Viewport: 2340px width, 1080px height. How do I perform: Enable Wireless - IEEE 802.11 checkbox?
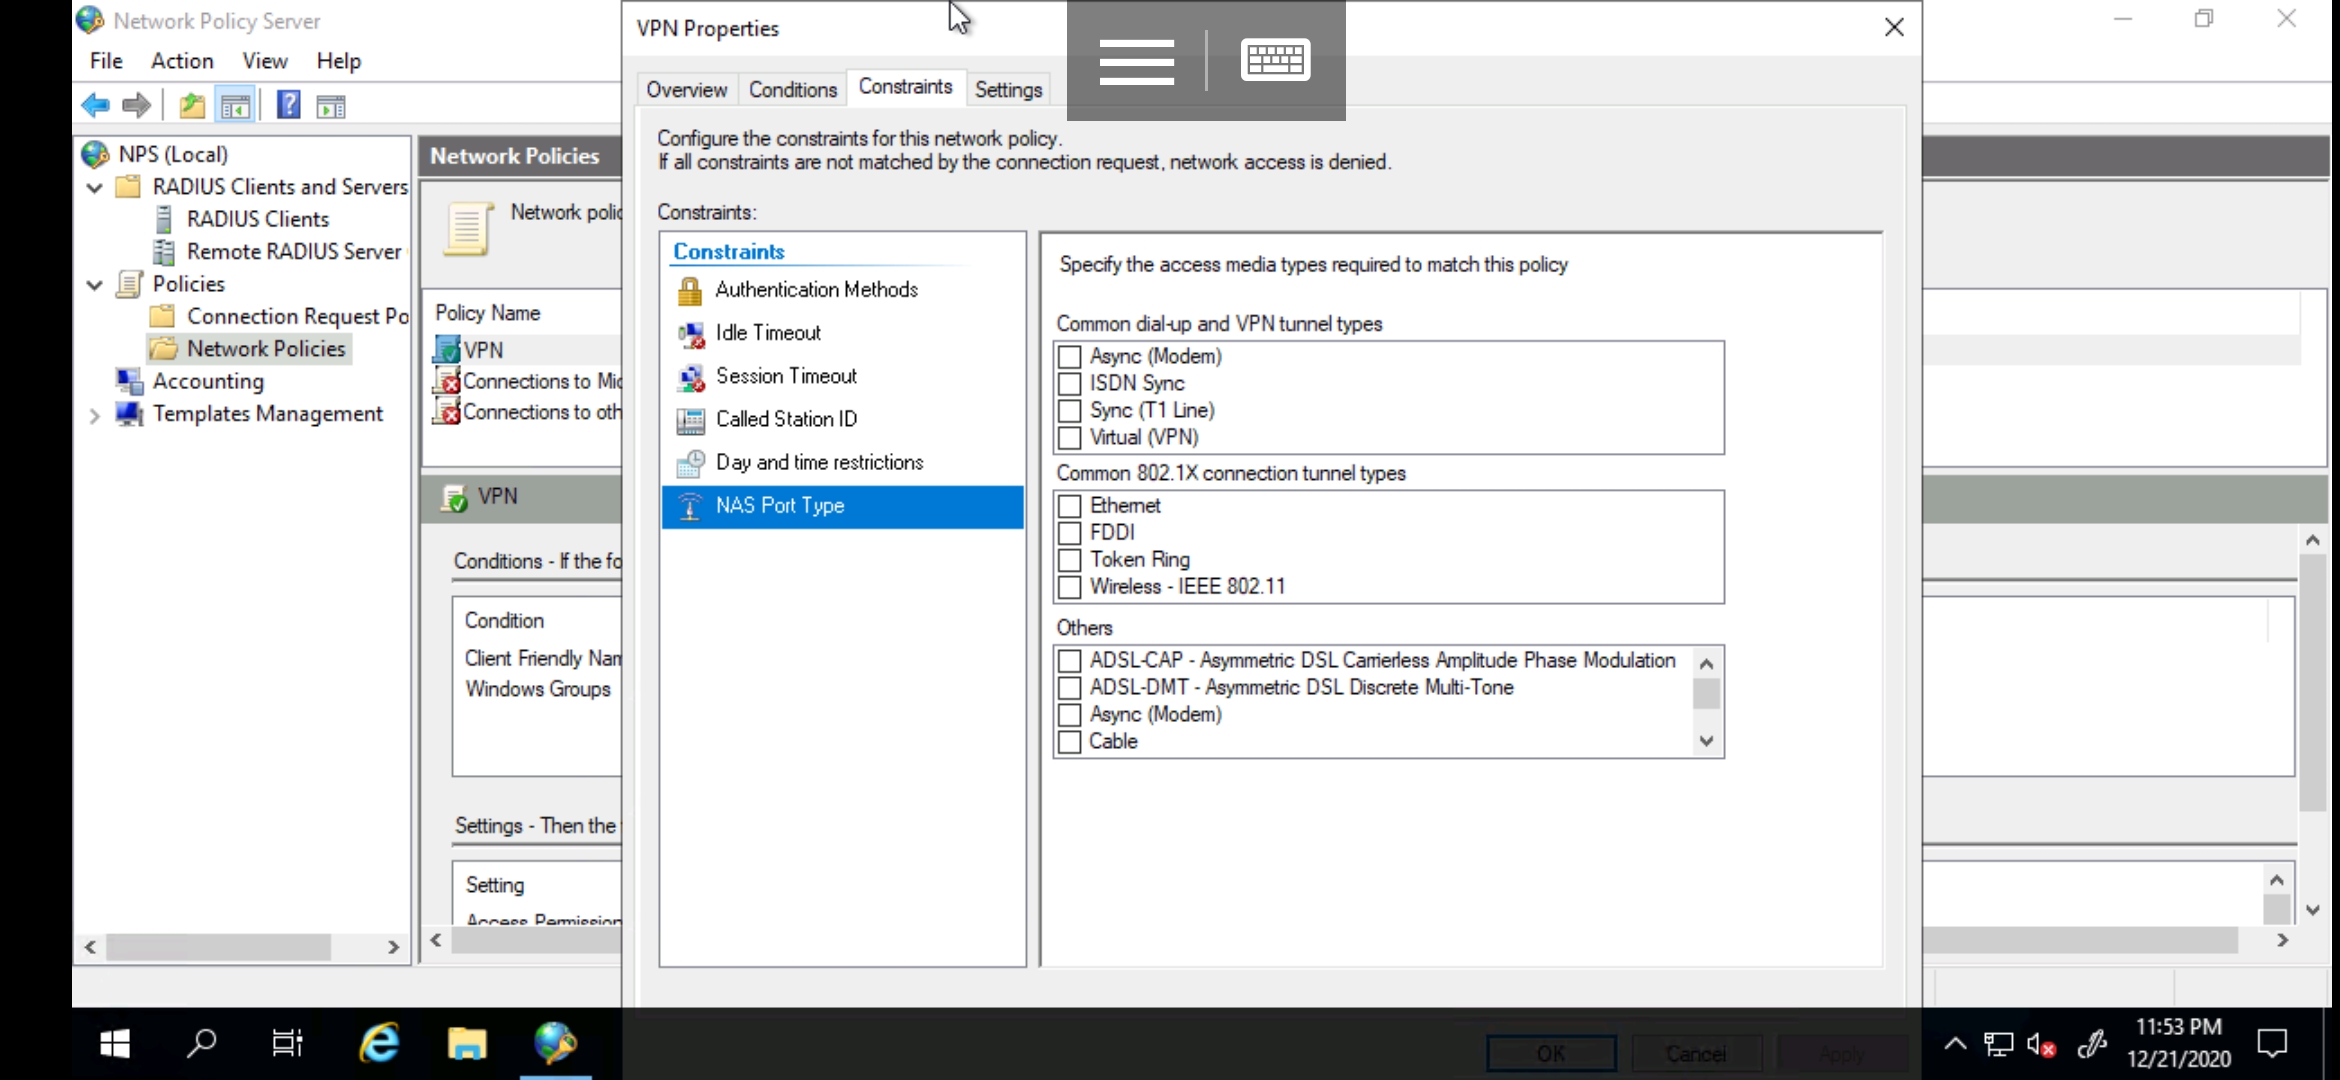(x=1069, y=587)
